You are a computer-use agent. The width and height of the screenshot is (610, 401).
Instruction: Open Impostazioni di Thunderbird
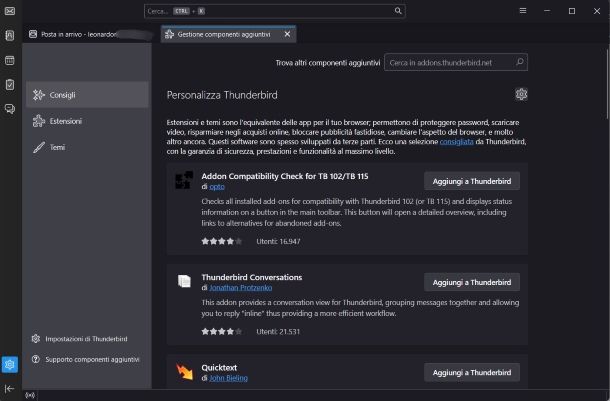coord(79,339)
